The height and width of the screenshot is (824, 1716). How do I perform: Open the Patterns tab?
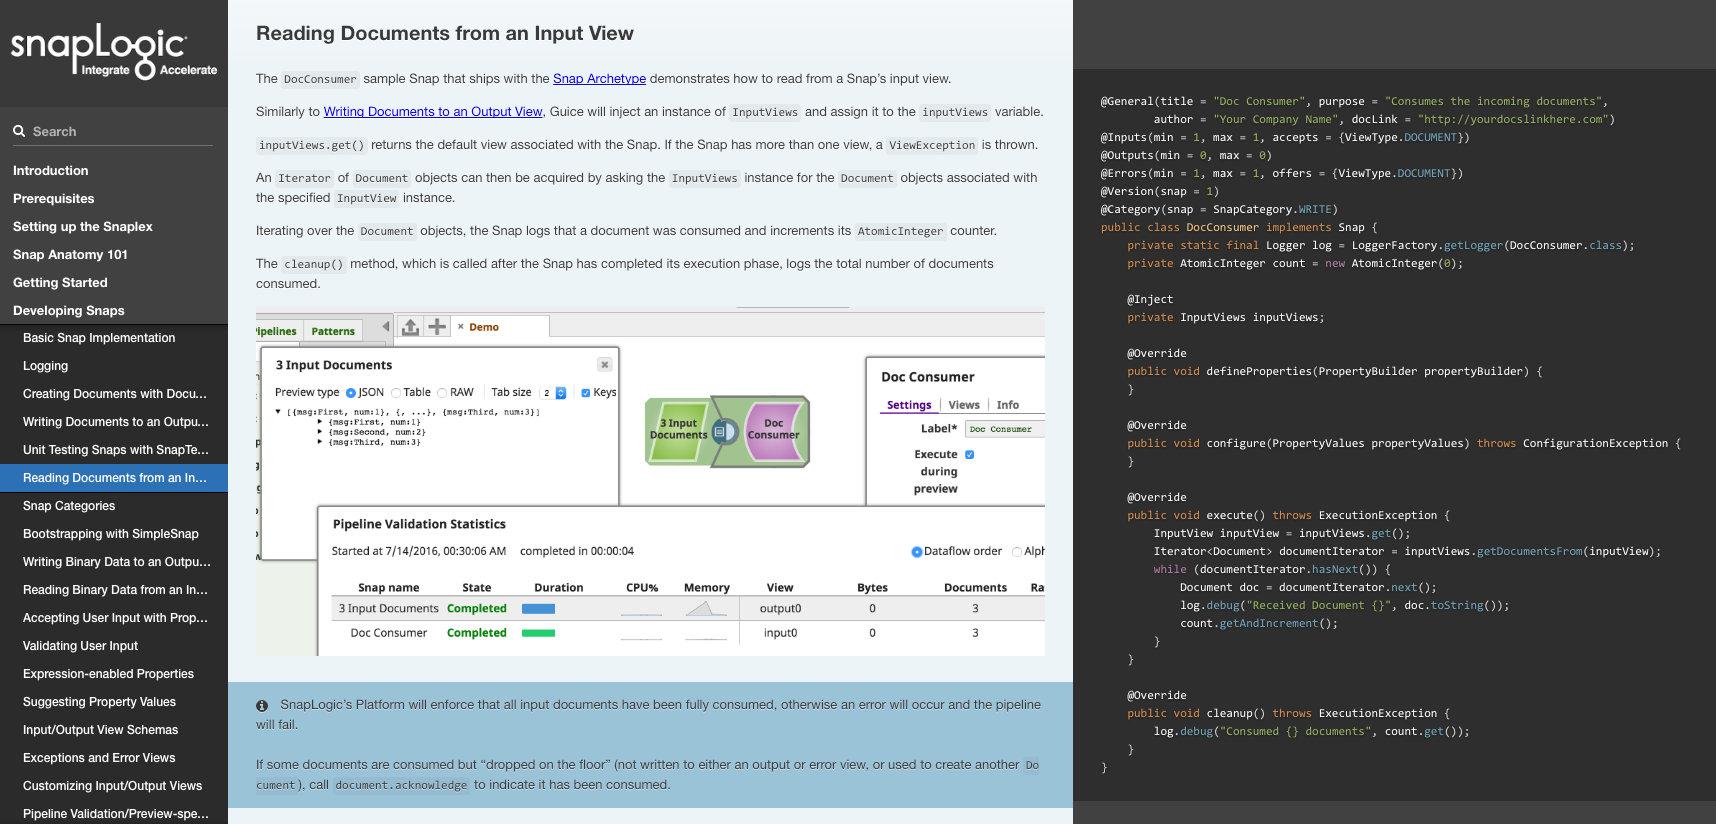pos(333,331)
